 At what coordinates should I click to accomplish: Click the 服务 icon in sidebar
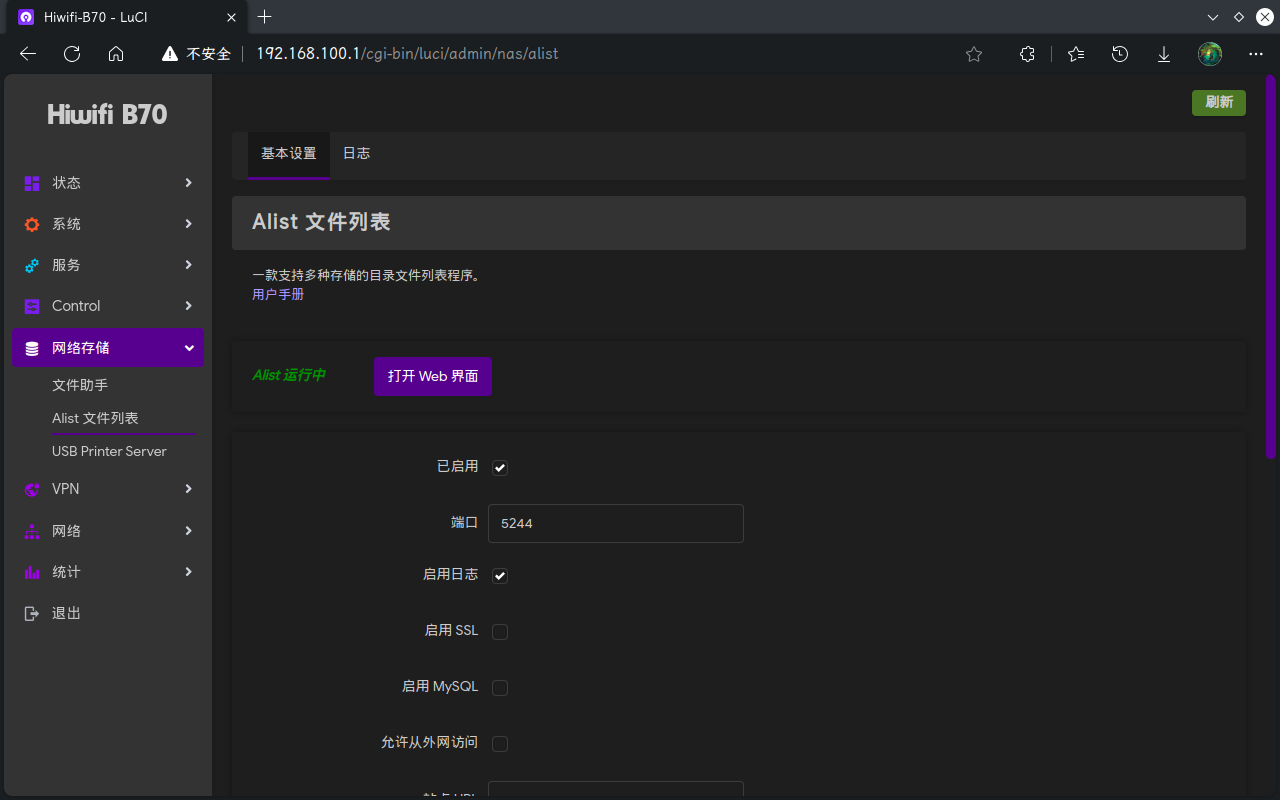pos(32,265)
